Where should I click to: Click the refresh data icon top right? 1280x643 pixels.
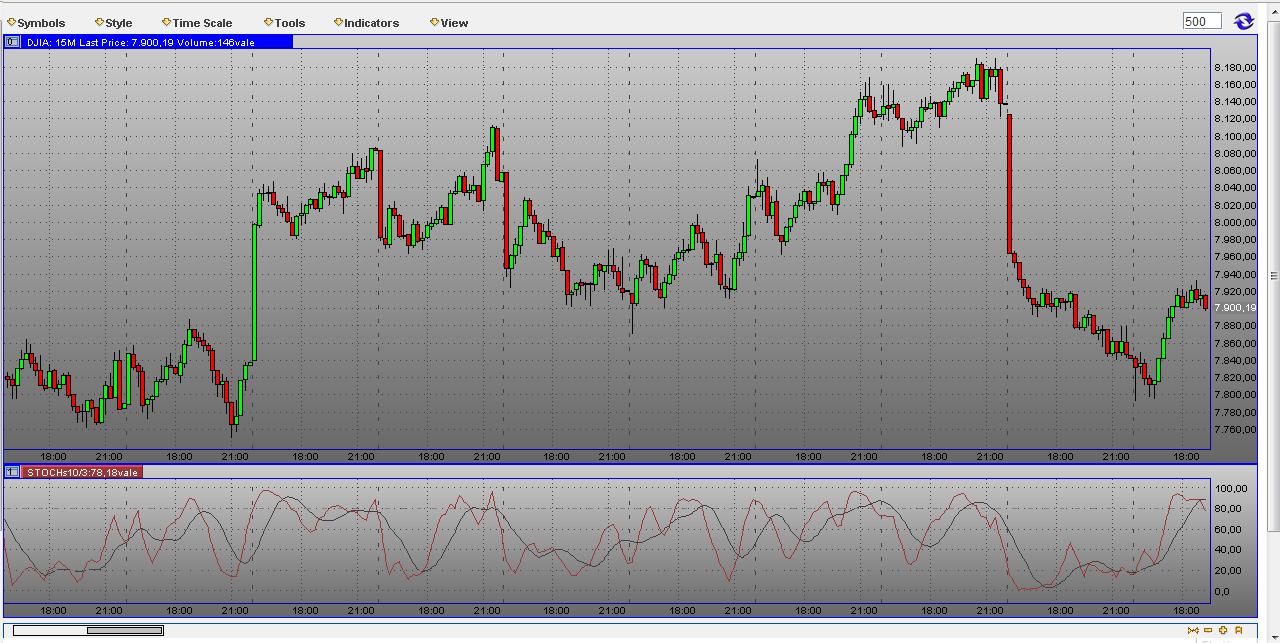[1244, 20]
